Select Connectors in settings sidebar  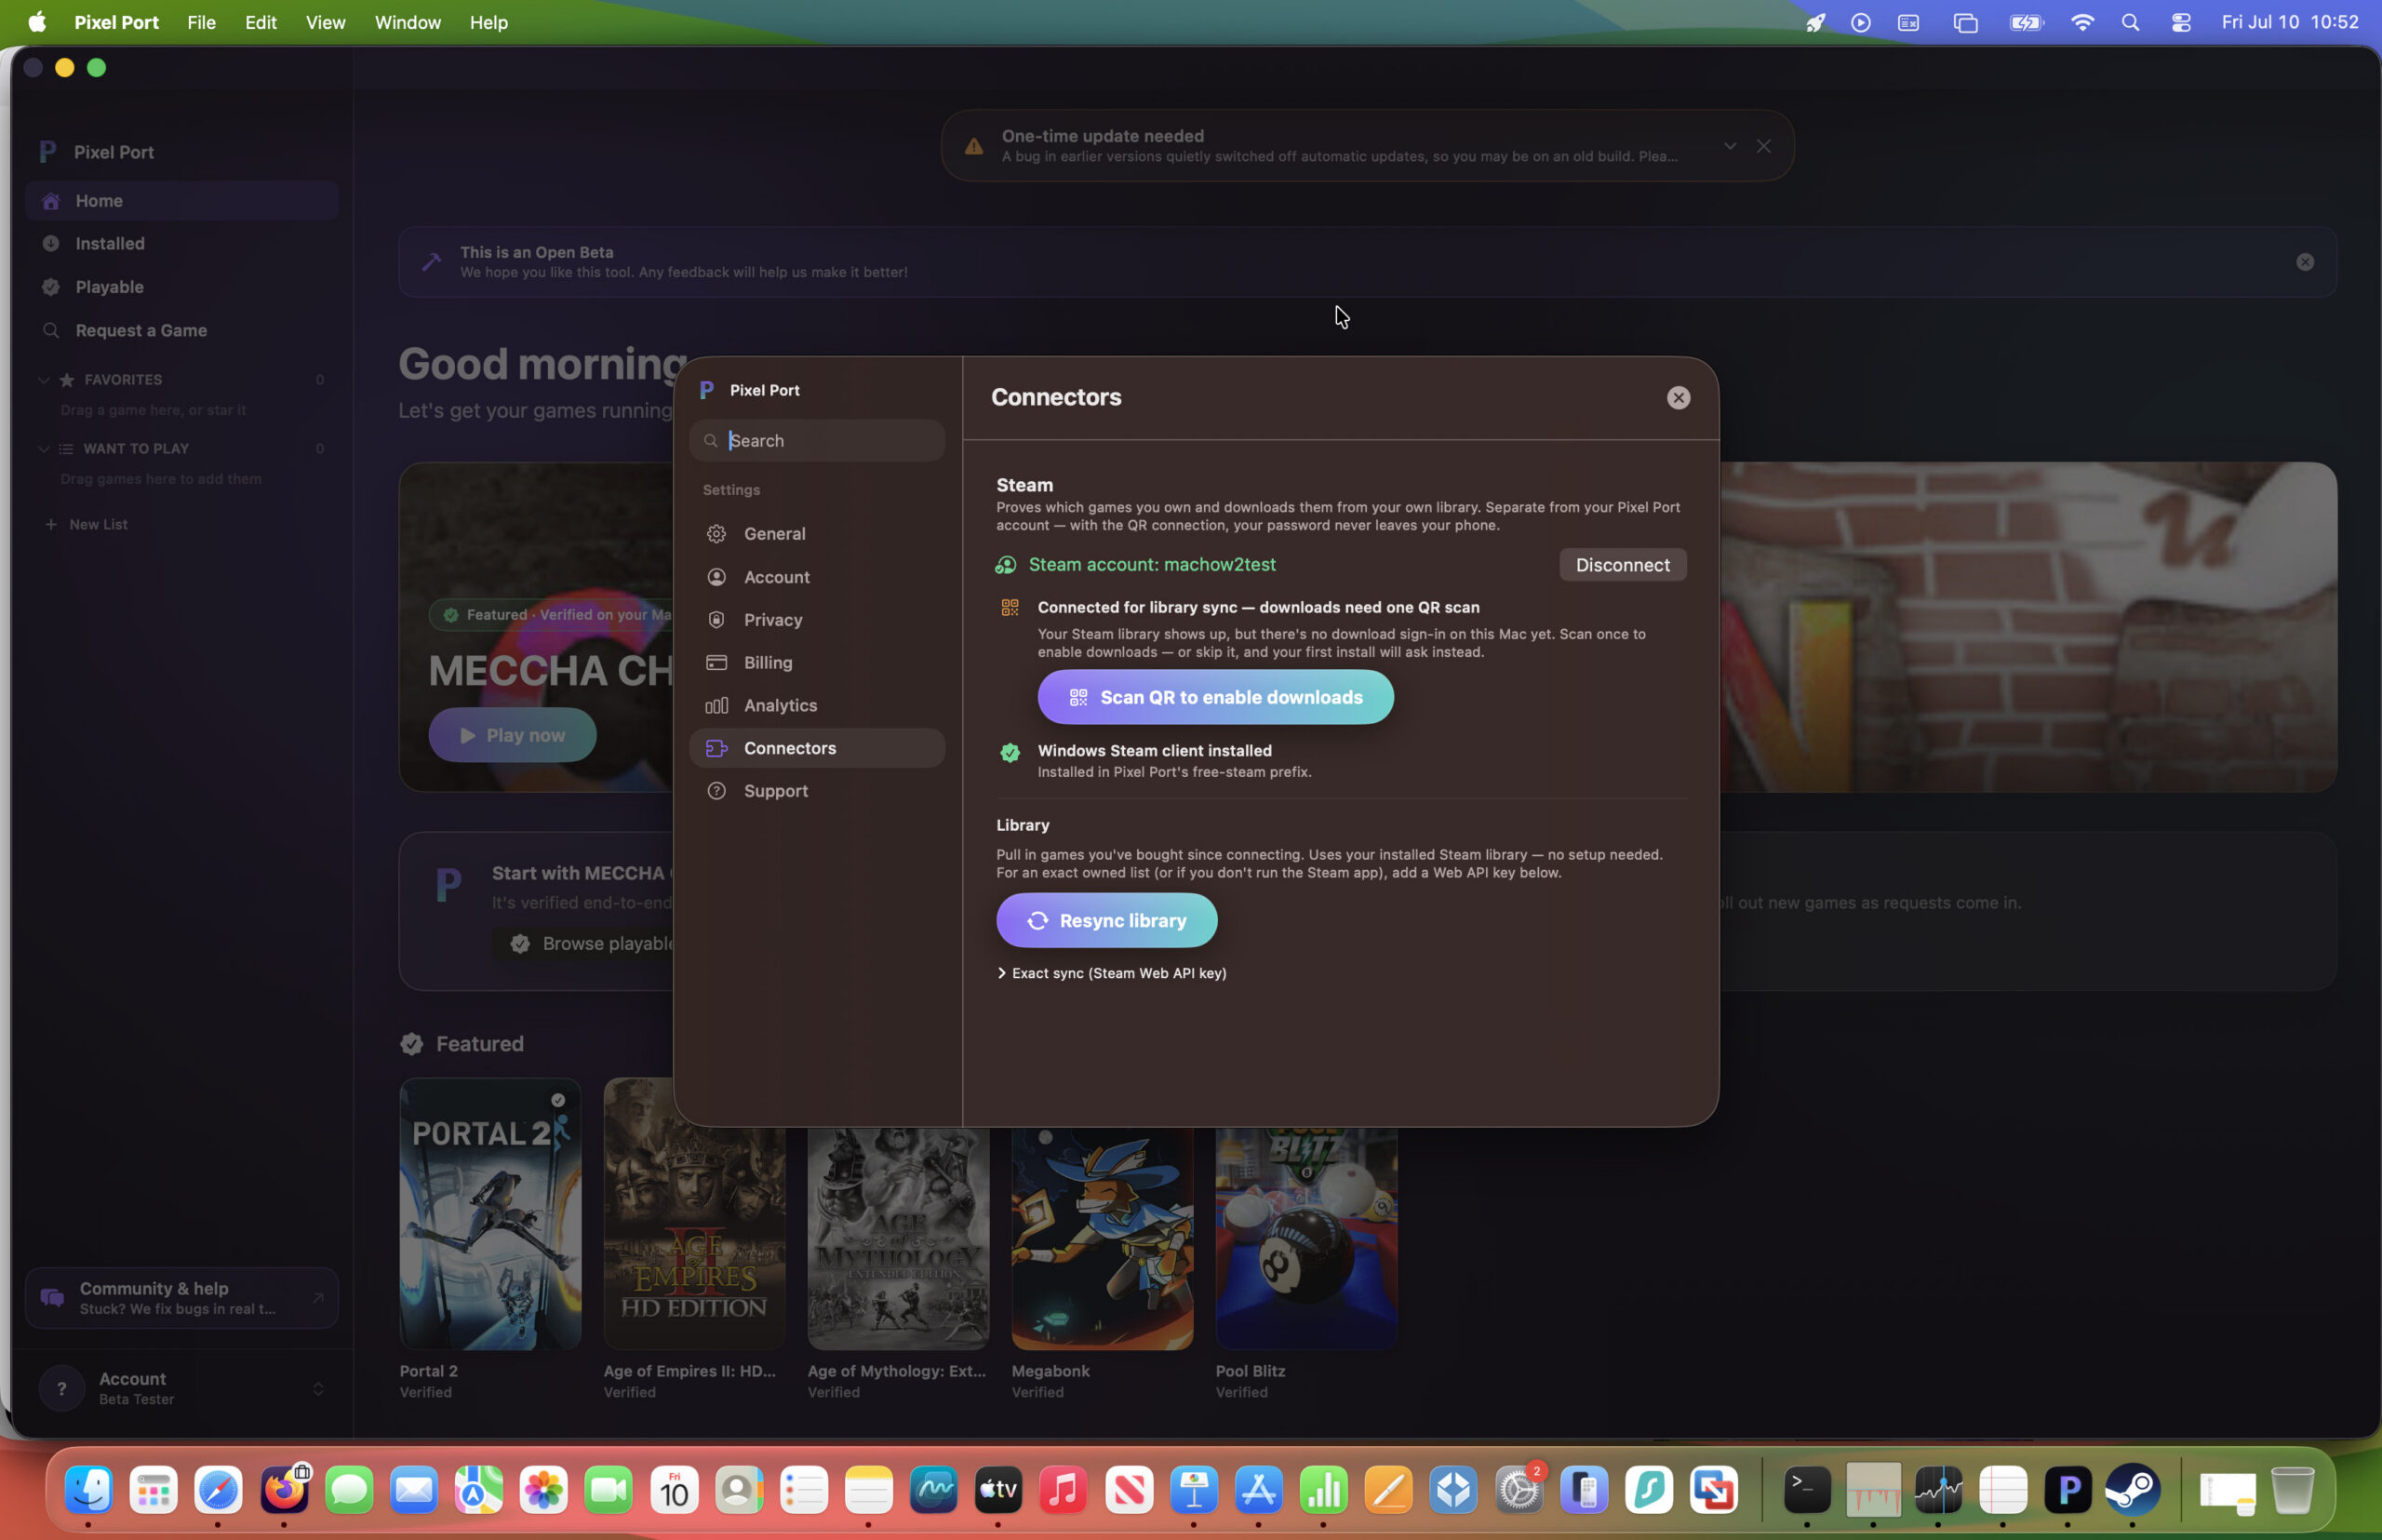[816, 748]
